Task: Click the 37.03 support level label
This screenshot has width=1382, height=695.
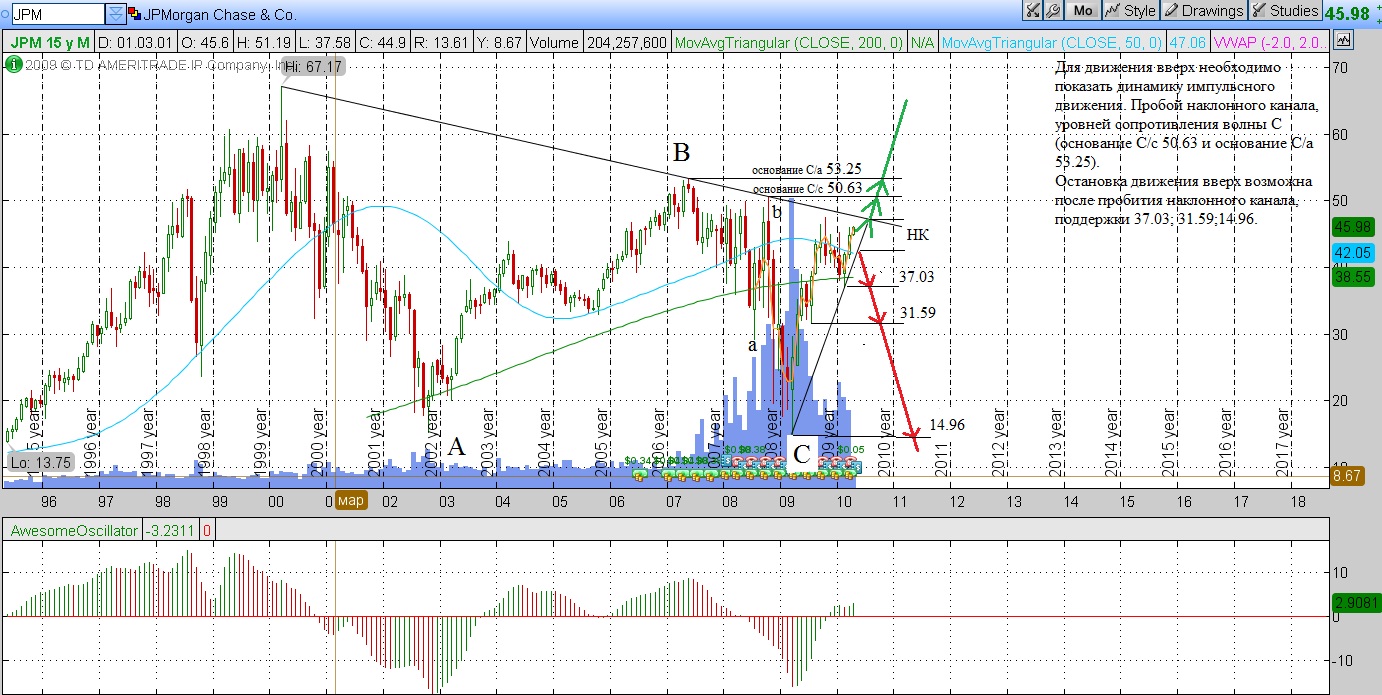Action: (917, 277)
